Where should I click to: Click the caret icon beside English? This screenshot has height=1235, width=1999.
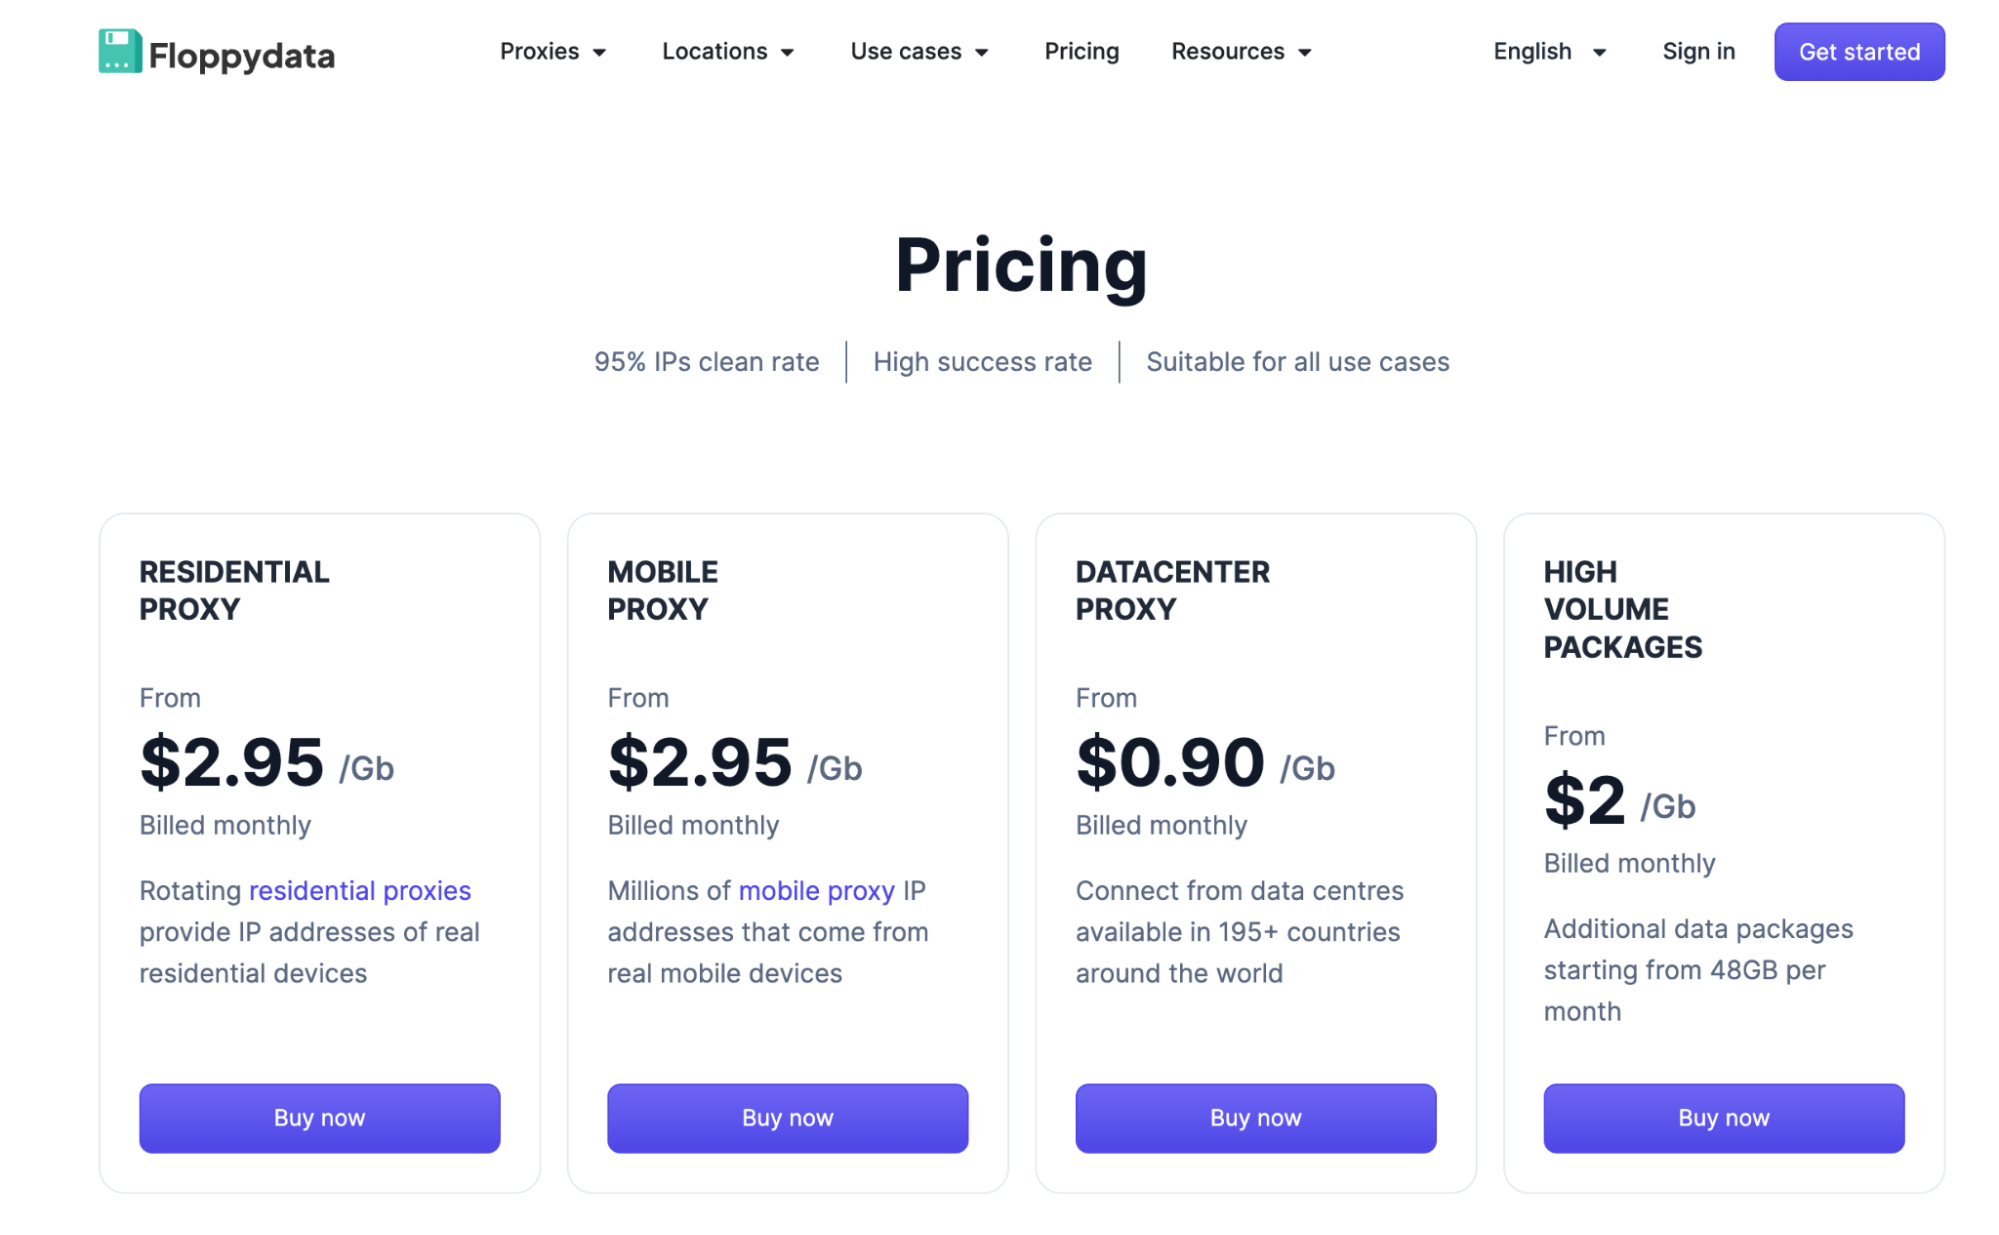pyautogui.click(x=1599, y=53)
